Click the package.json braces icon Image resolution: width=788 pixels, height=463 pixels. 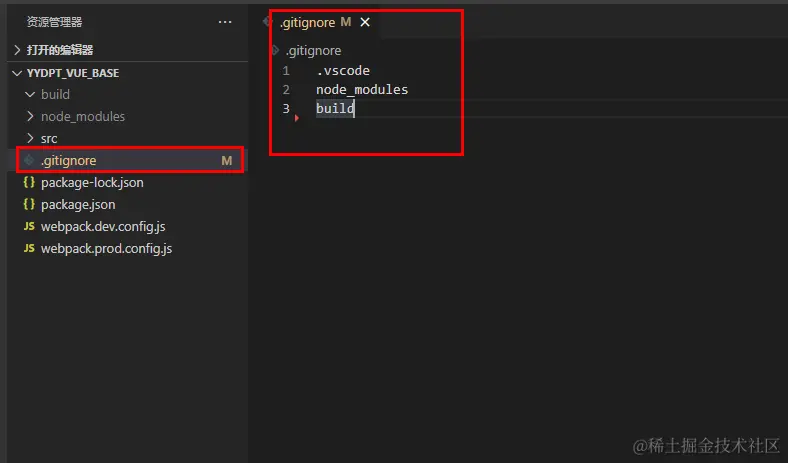coord(29,204)
